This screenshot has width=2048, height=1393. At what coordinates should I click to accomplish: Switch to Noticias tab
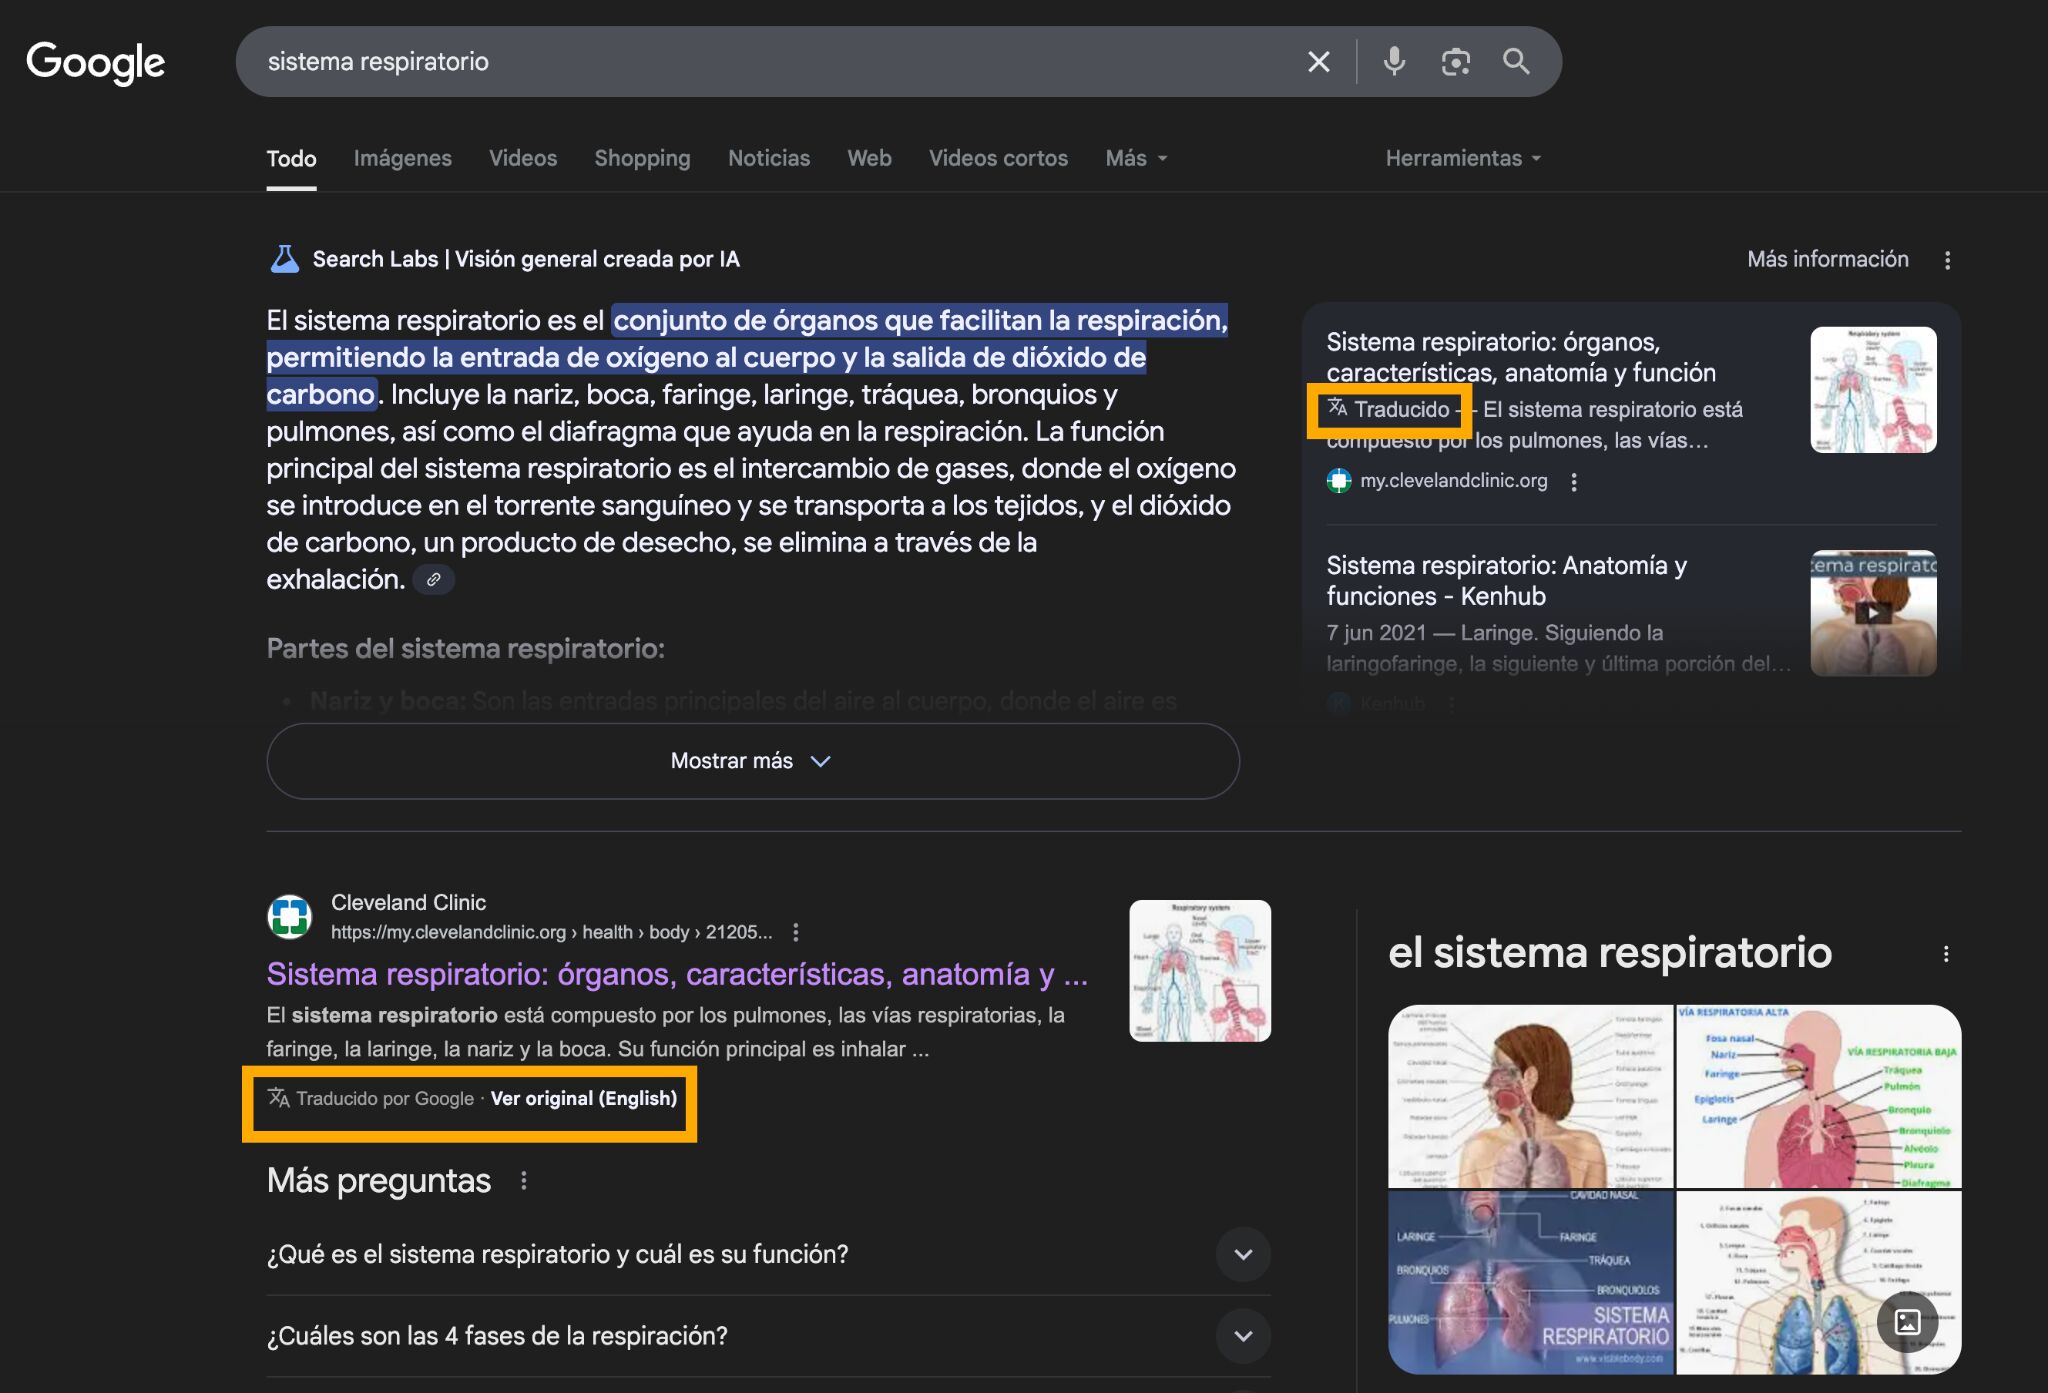pyautogui.click(x=768, y=158)
